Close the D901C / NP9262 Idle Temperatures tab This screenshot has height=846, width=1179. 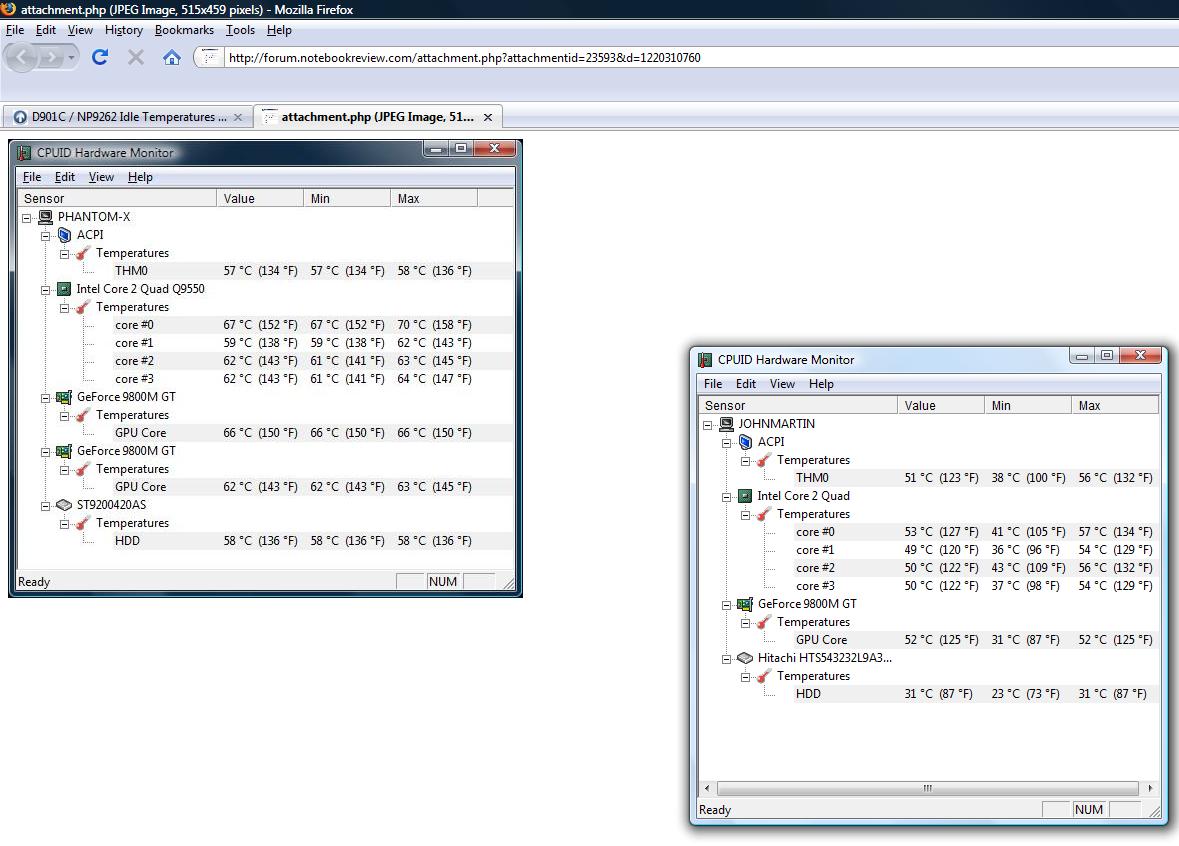click(x=238, y=117)
